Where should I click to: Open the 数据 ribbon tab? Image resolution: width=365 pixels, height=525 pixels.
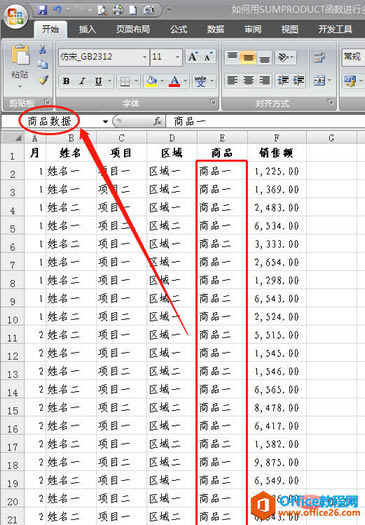tap(215, 29)
